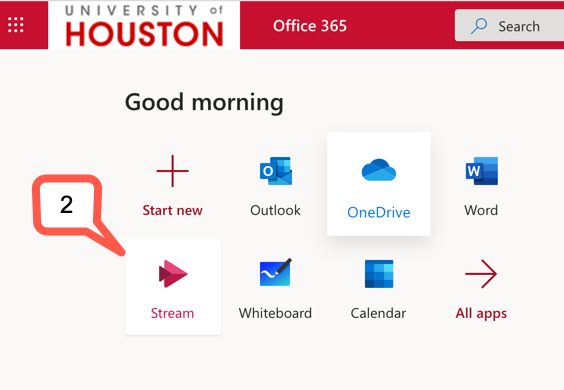Open the Outlook app icon
564x390 pixels.
(276, 171)
